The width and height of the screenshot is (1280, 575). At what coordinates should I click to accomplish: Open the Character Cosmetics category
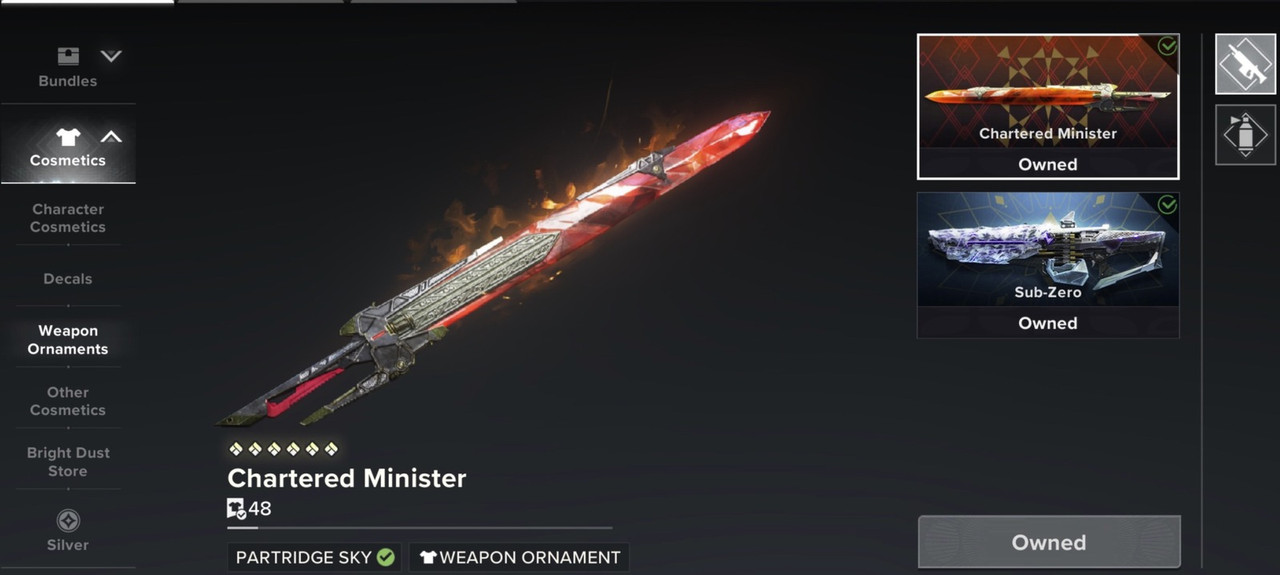click(x=68, y=218)
